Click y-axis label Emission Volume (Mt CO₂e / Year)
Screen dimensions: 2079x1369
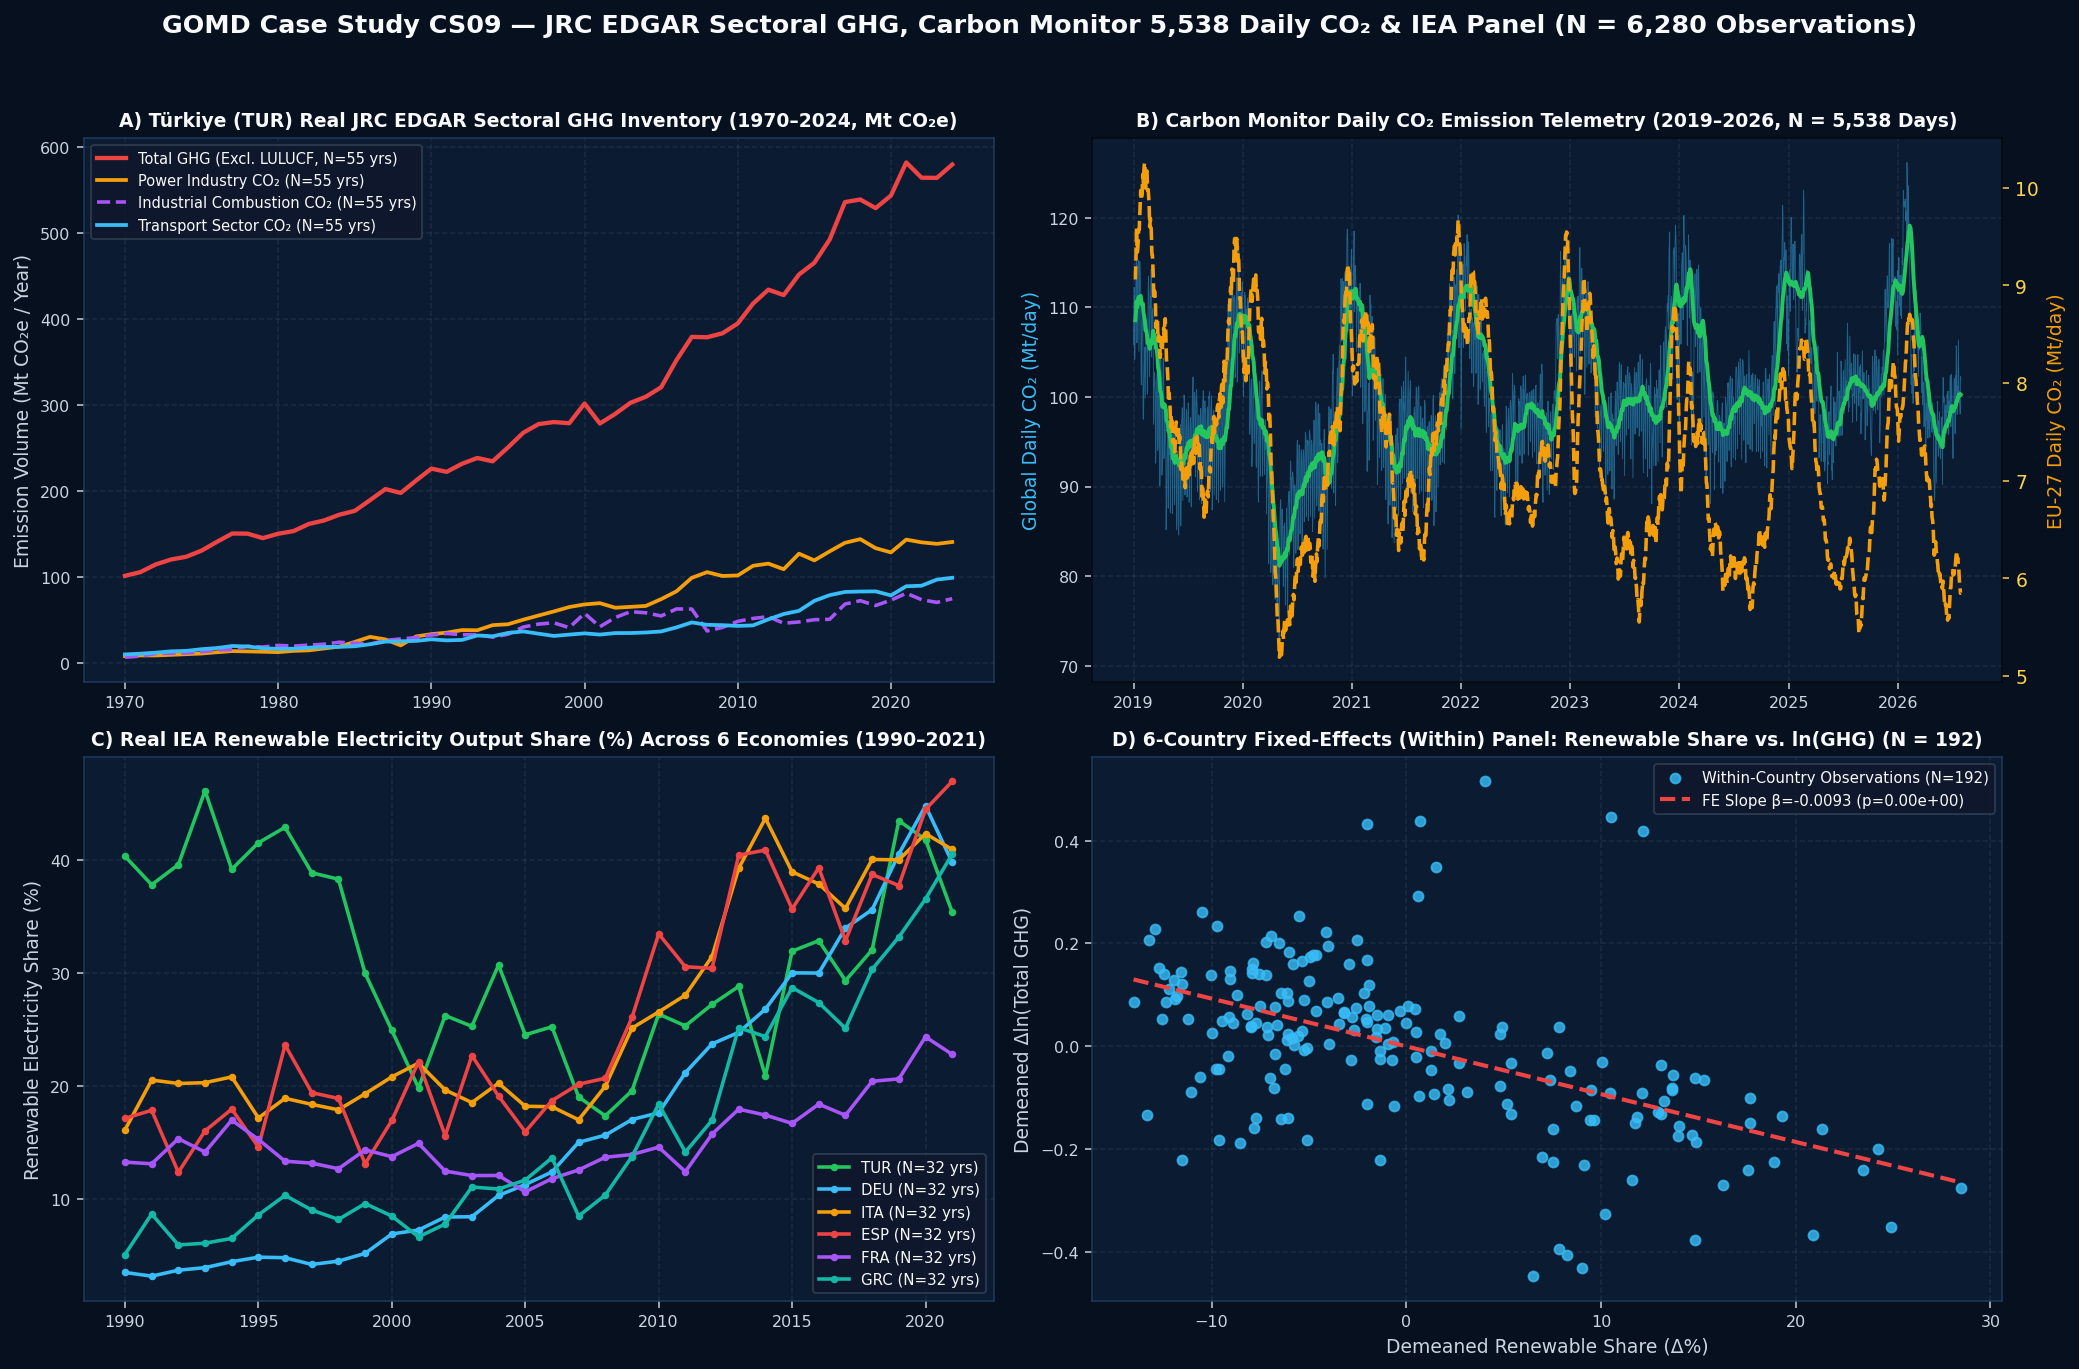pos(23,411)
